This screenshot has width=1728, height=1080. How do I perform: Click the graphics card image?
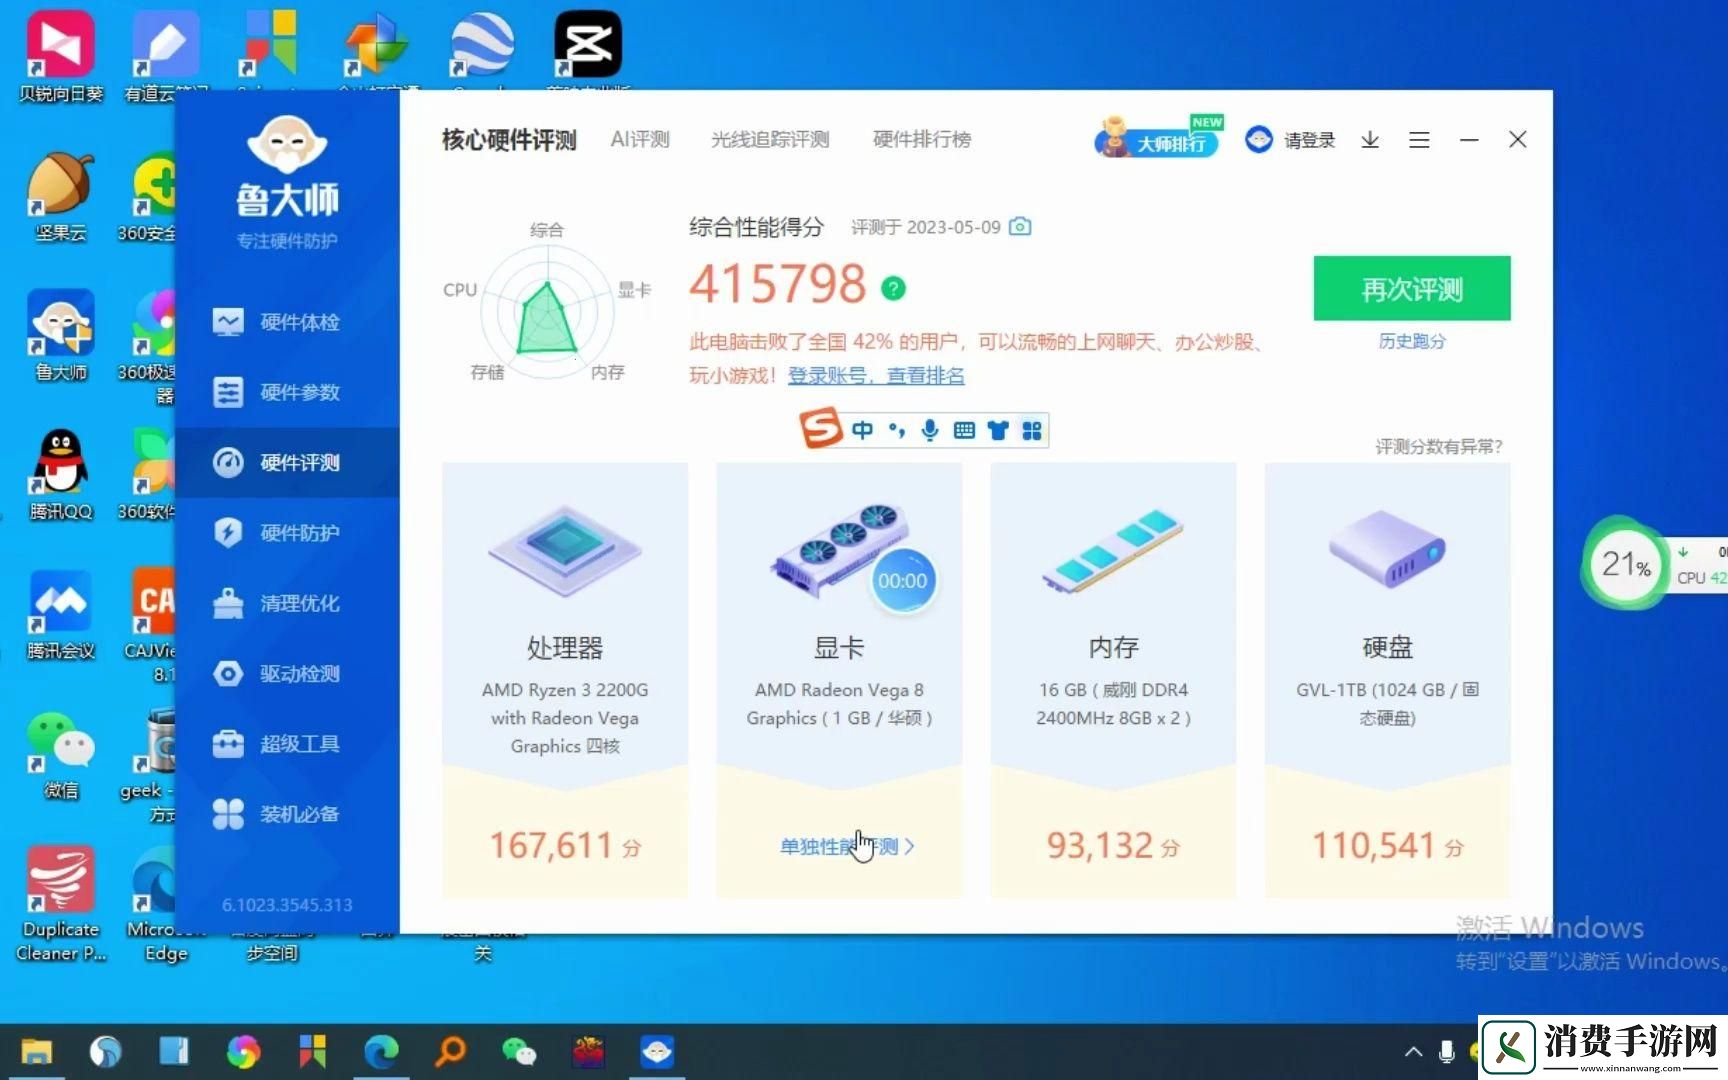pos(838,550)
